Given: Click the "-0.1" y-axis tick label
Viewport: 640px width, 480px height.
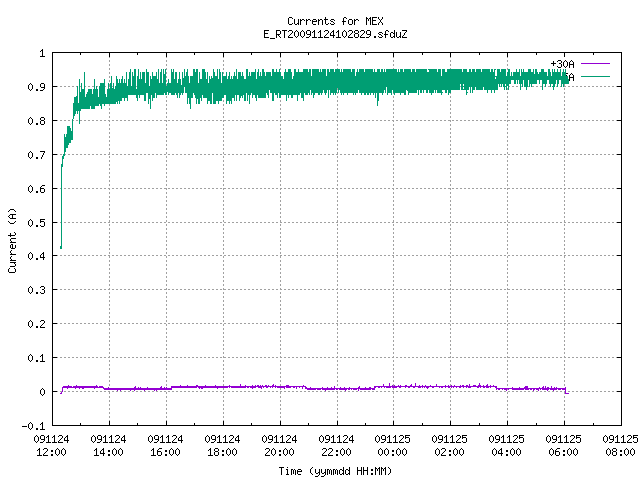Looking at the screenshot, I should click(33, 426).
